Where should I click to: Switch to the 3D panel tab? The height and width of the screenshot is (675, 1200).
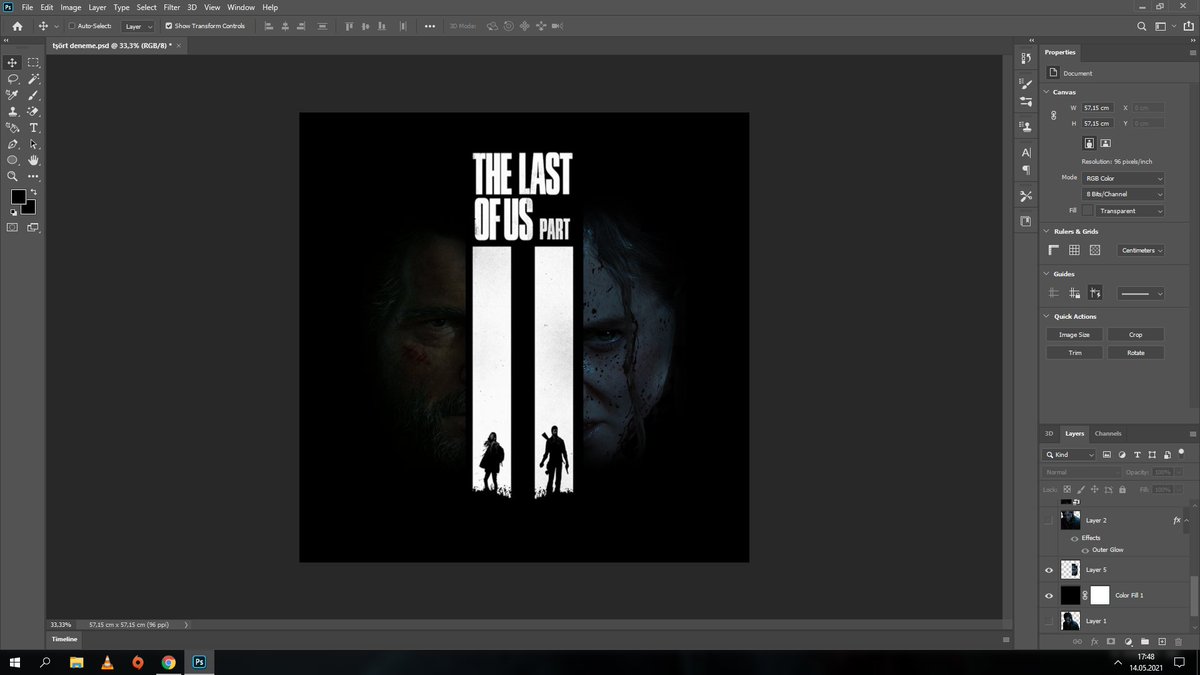[x=1049, y=433]
